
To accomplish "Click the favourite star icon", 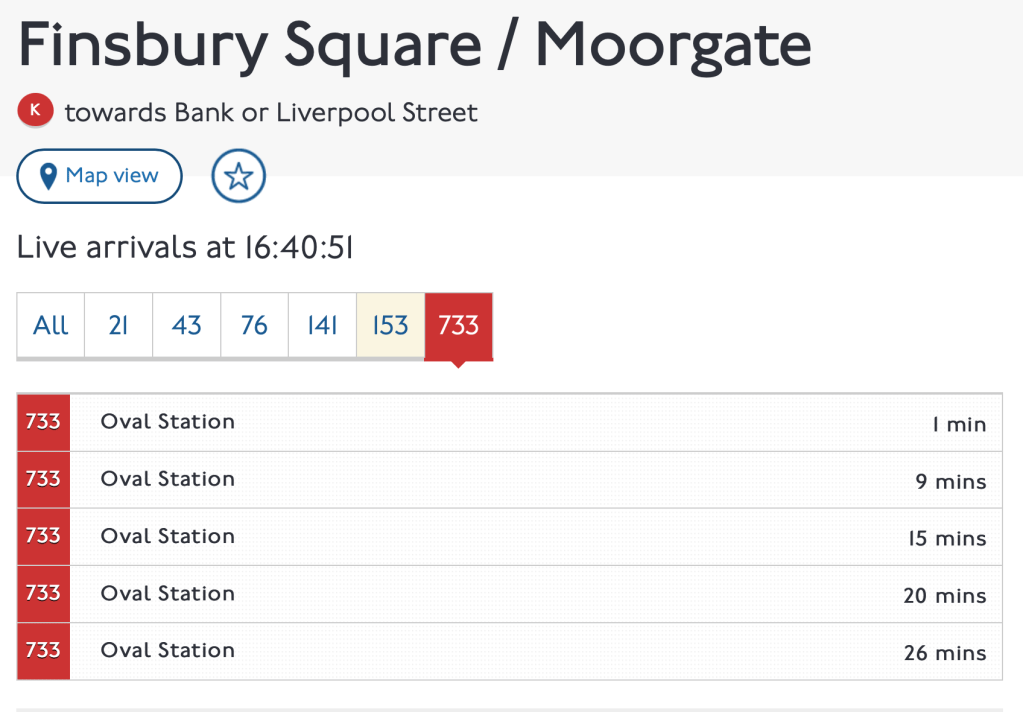I will click(x=238, y=177).
